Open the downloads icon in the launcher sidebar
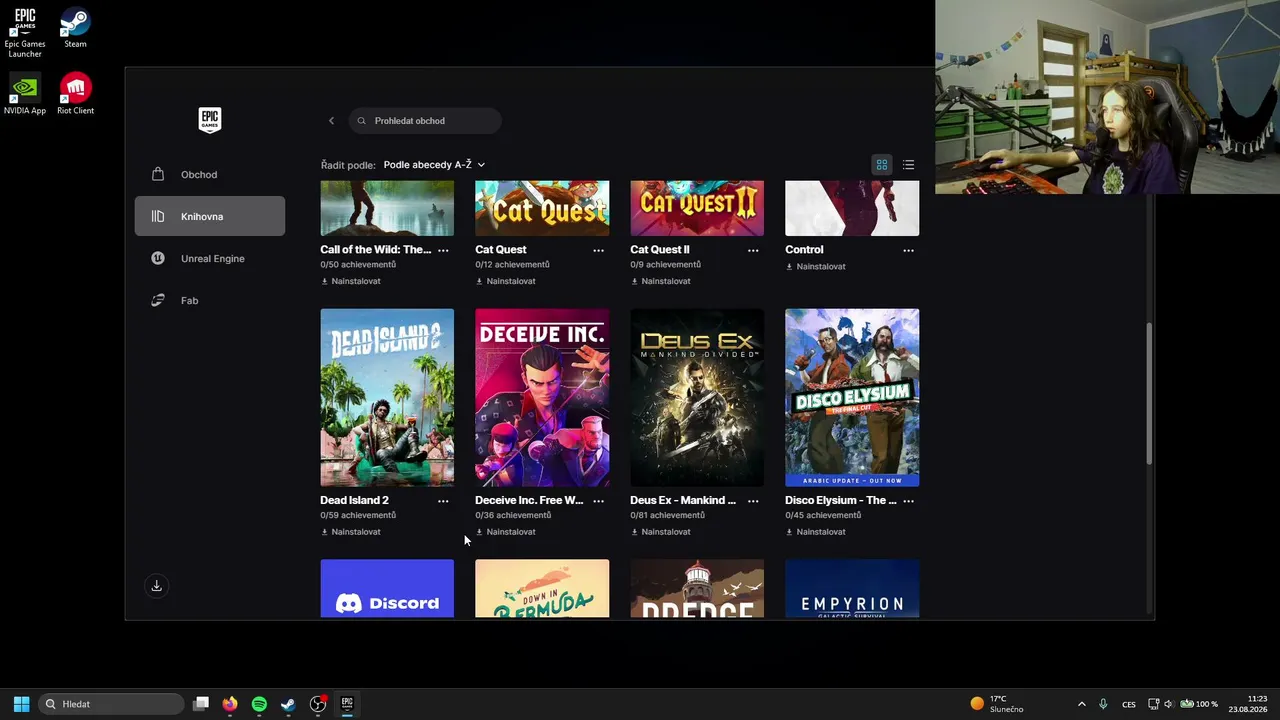The height and width of the screenshot is (720, 1280). (156, 586)
